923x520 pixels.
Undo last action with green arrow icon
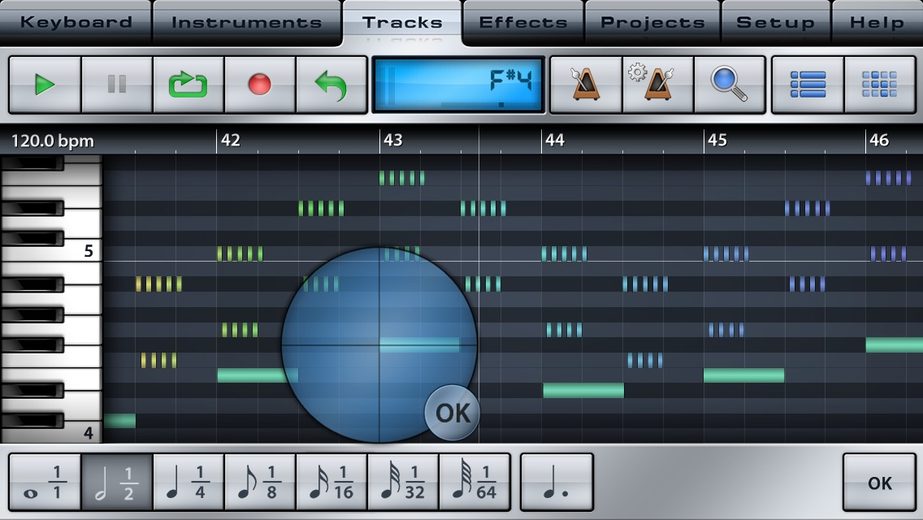(x=331, y=84)
